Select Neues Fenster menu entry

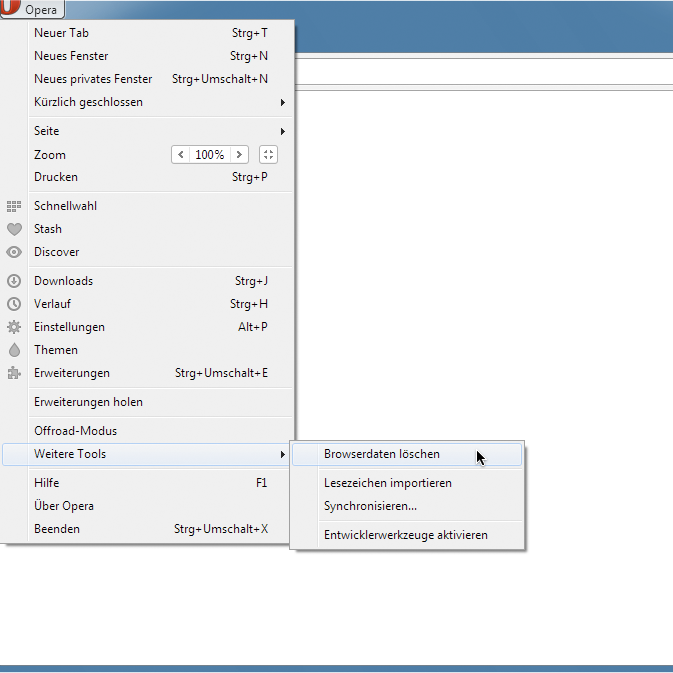click(148, 56)
